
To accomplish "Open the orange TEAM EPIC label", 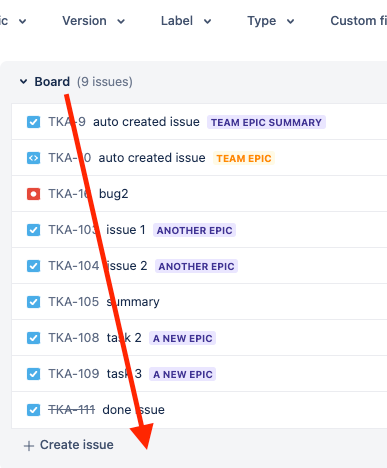I will [x=244, y=158].
